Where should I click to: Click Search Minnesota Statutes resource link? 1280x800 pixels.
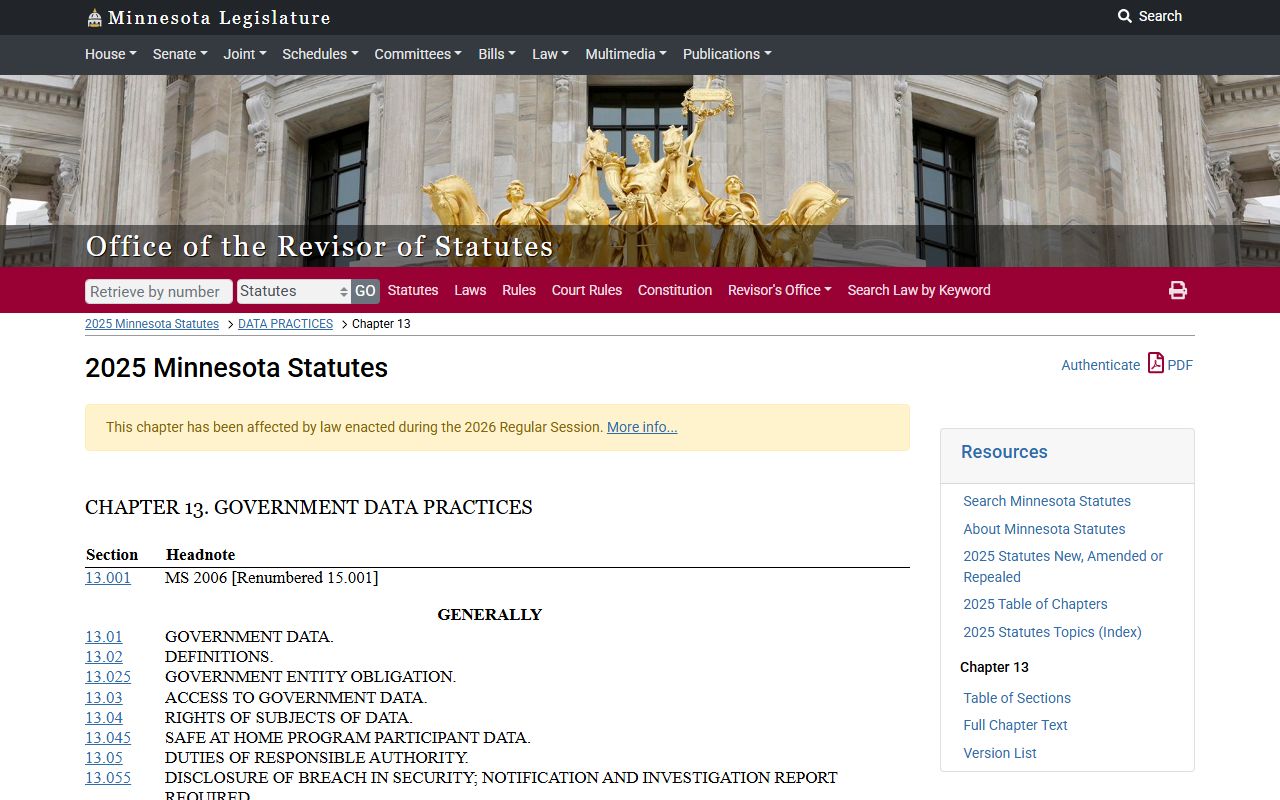[1047, 501]
